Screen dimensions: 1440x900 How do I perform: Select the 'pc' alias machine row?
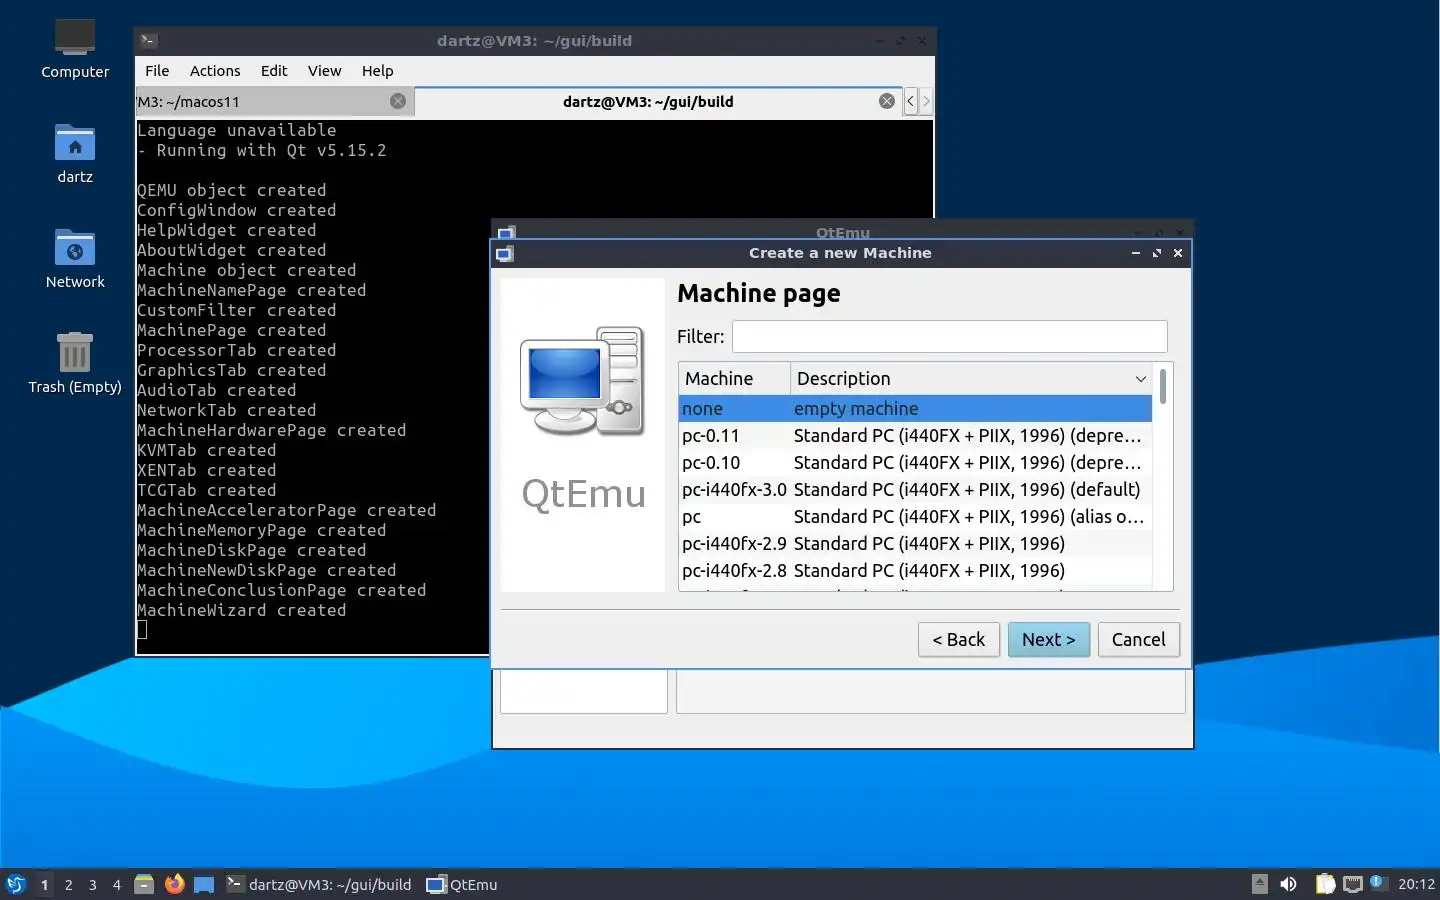[x=915, y=516]
